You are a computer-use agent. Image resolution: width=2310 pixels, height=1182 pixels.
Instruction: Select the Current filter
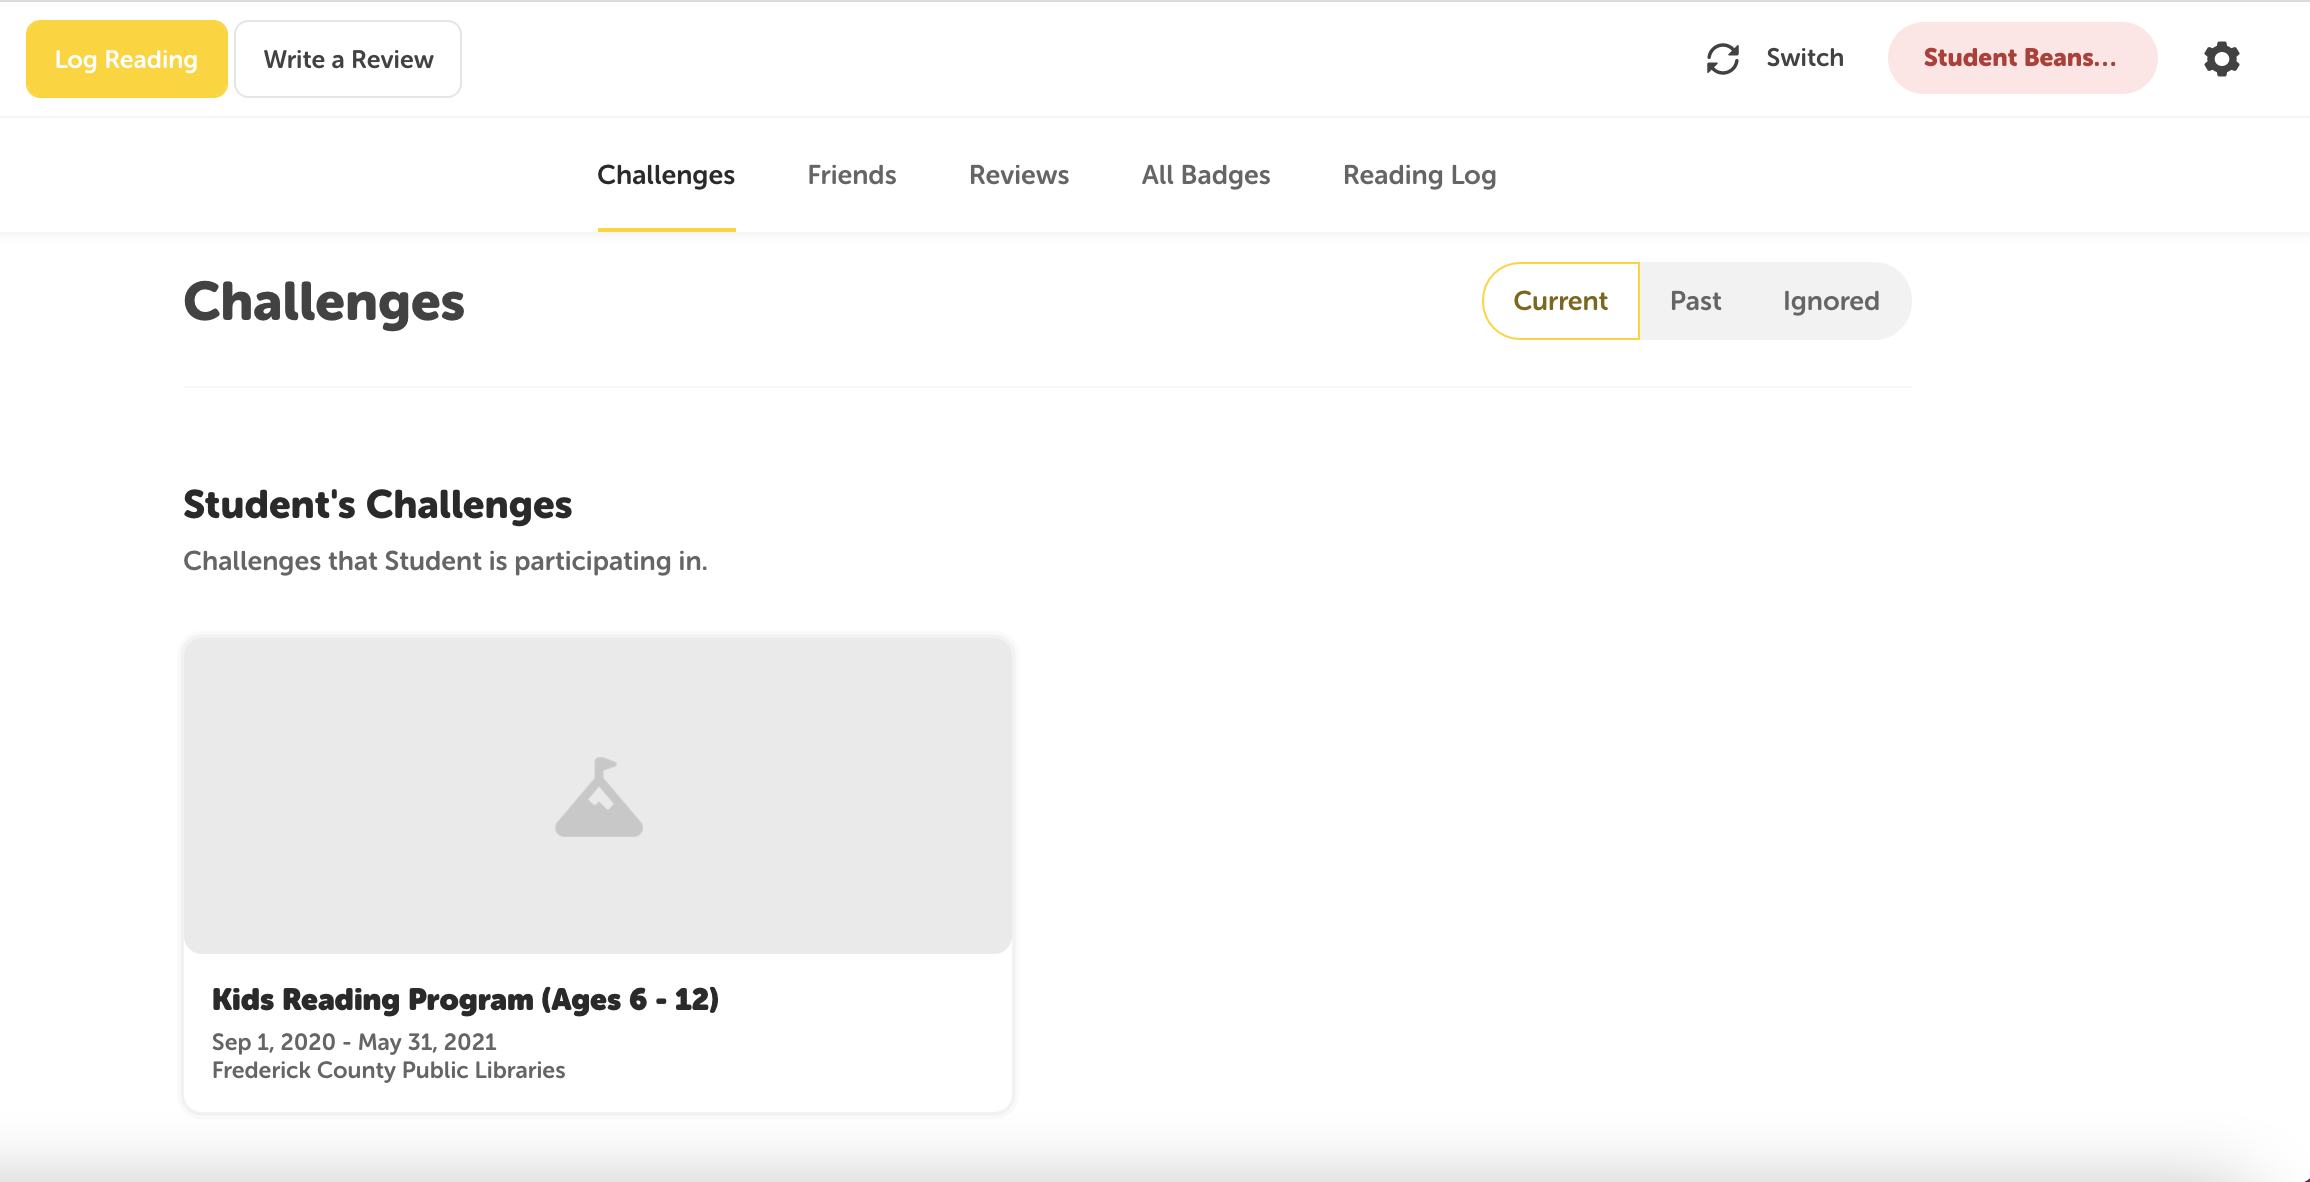pyautogui.click(x=1560, y=301)
